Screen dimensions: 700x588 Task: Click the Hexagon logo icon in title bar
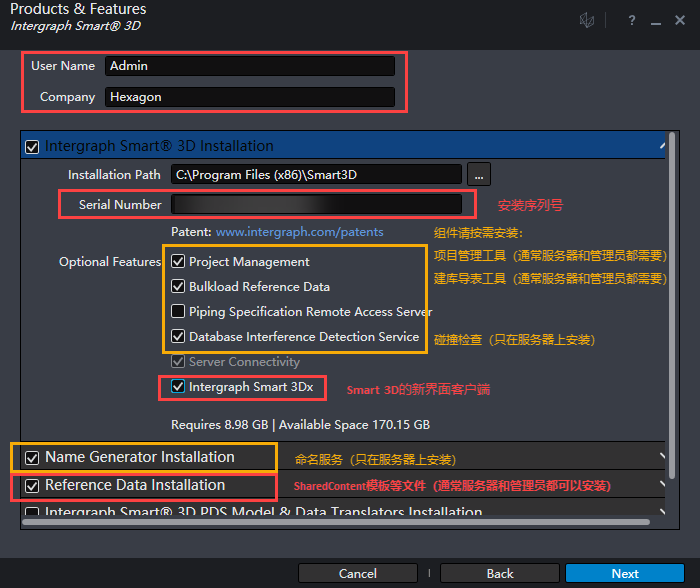(589, 20)
